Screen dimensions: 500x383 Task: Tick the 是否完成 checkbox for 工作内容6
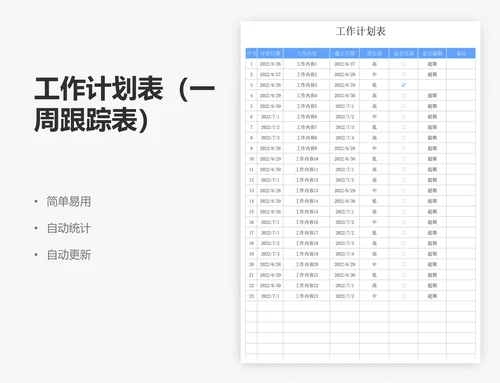click(403, 117)
